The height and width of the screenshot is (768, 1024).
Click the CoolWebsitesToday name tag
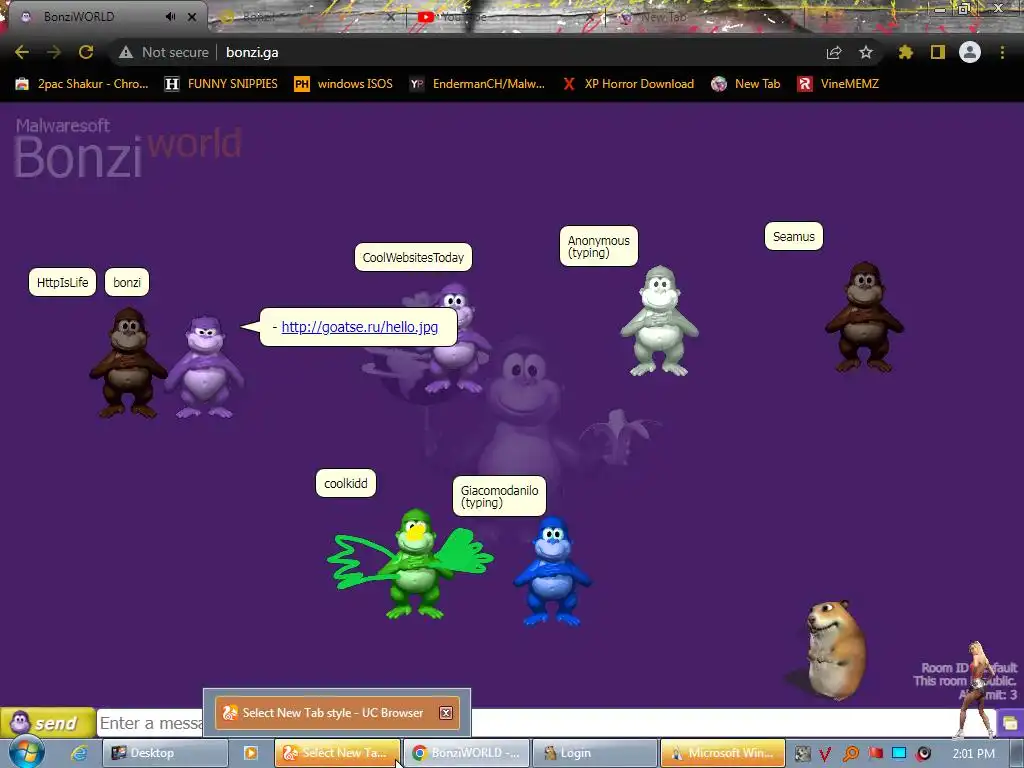pos(413,257)
